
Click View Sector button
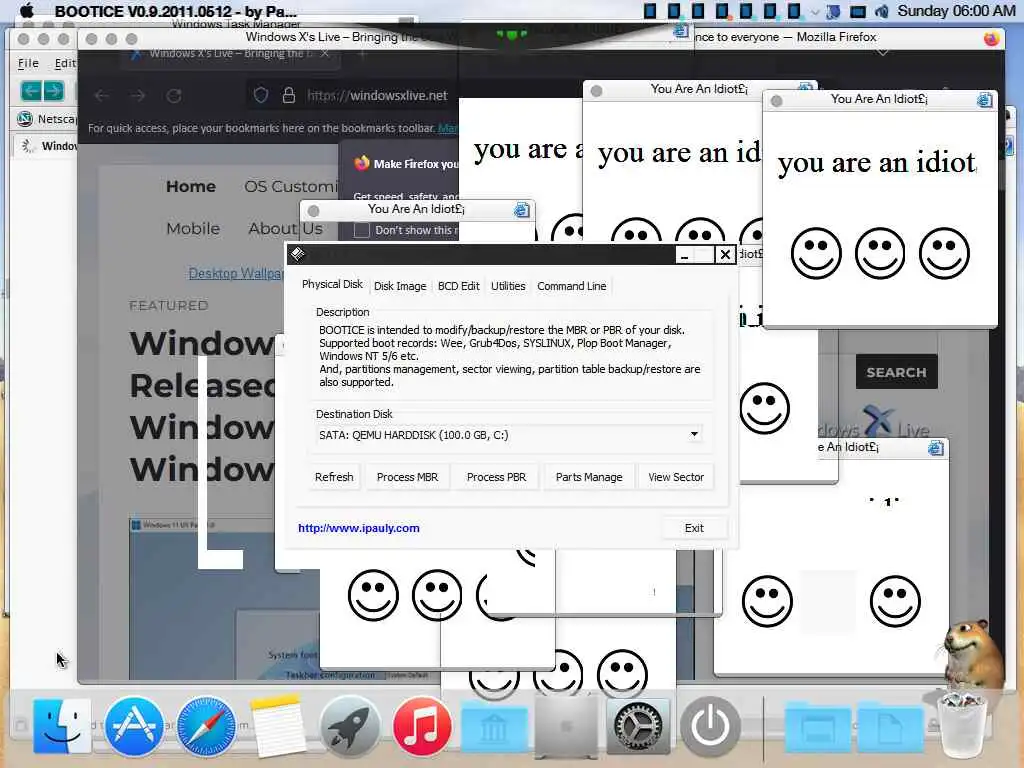coord(676,477)
